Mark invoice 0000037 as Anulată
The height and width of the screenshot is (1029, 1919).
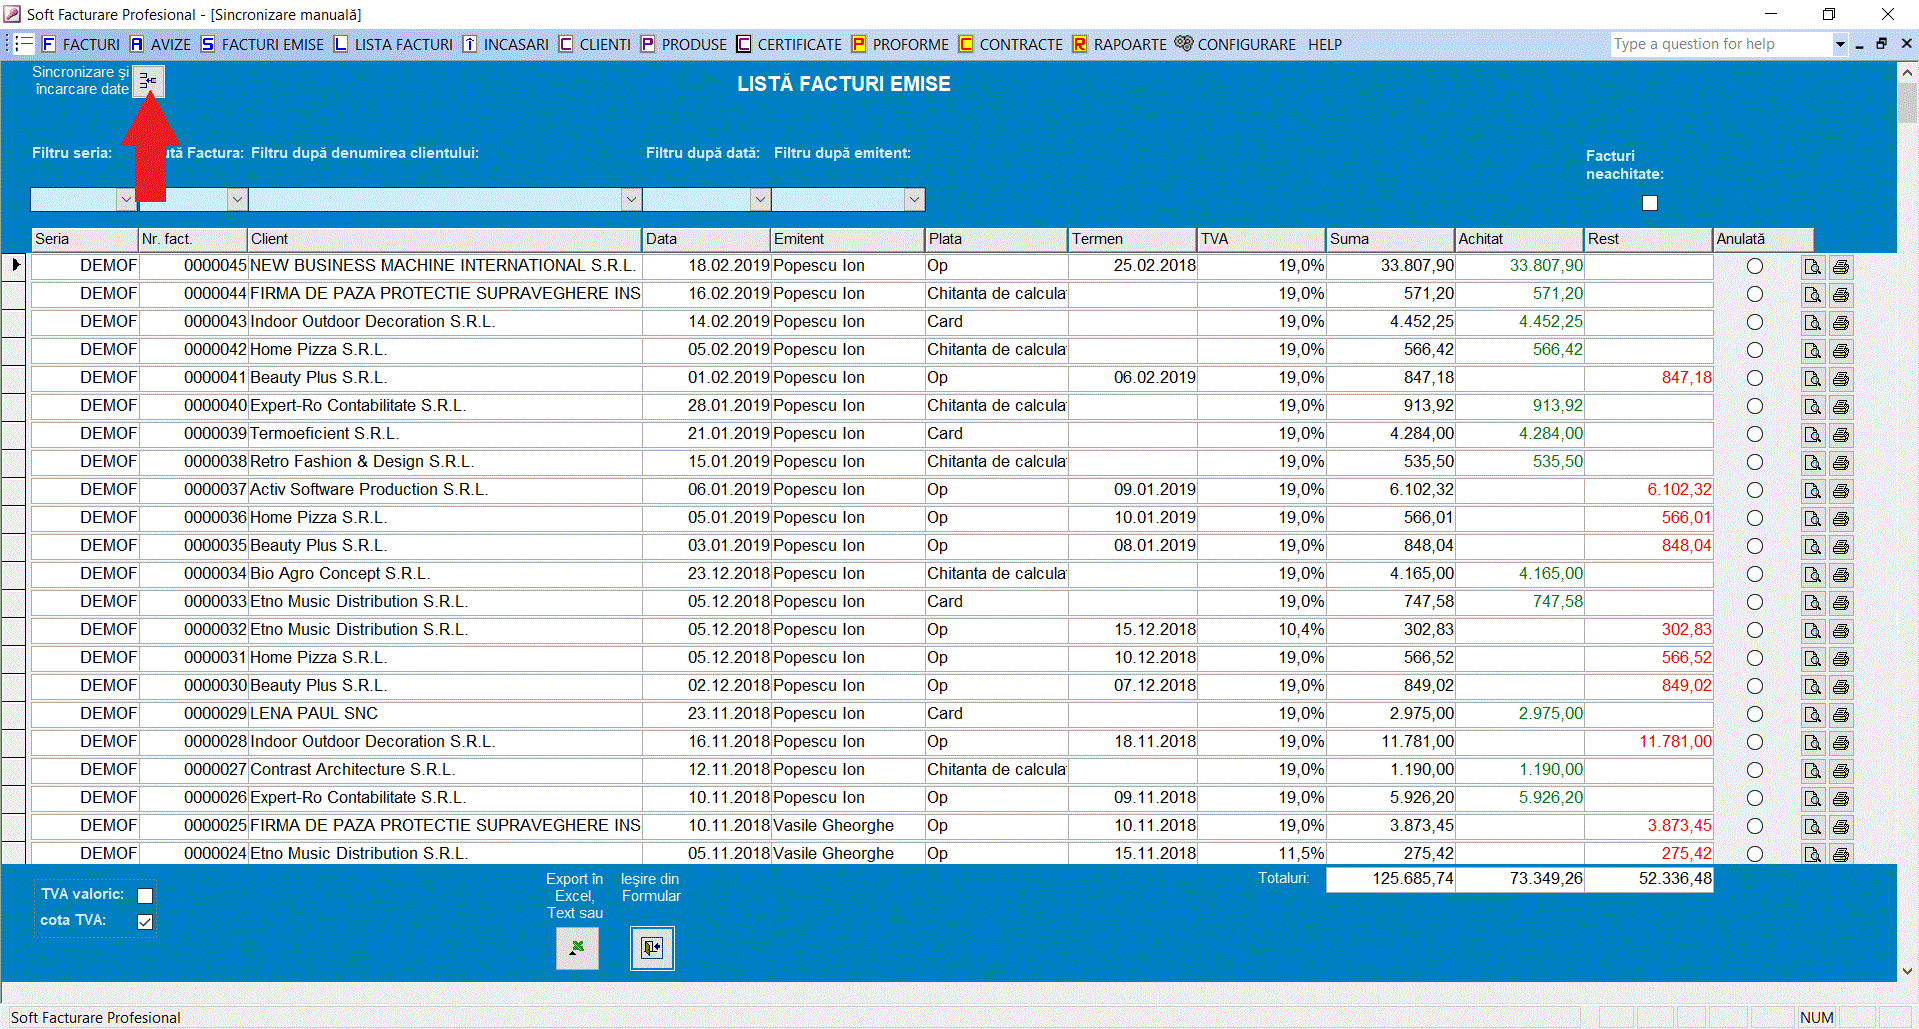pyautogui.click(x=1755, y=490)
